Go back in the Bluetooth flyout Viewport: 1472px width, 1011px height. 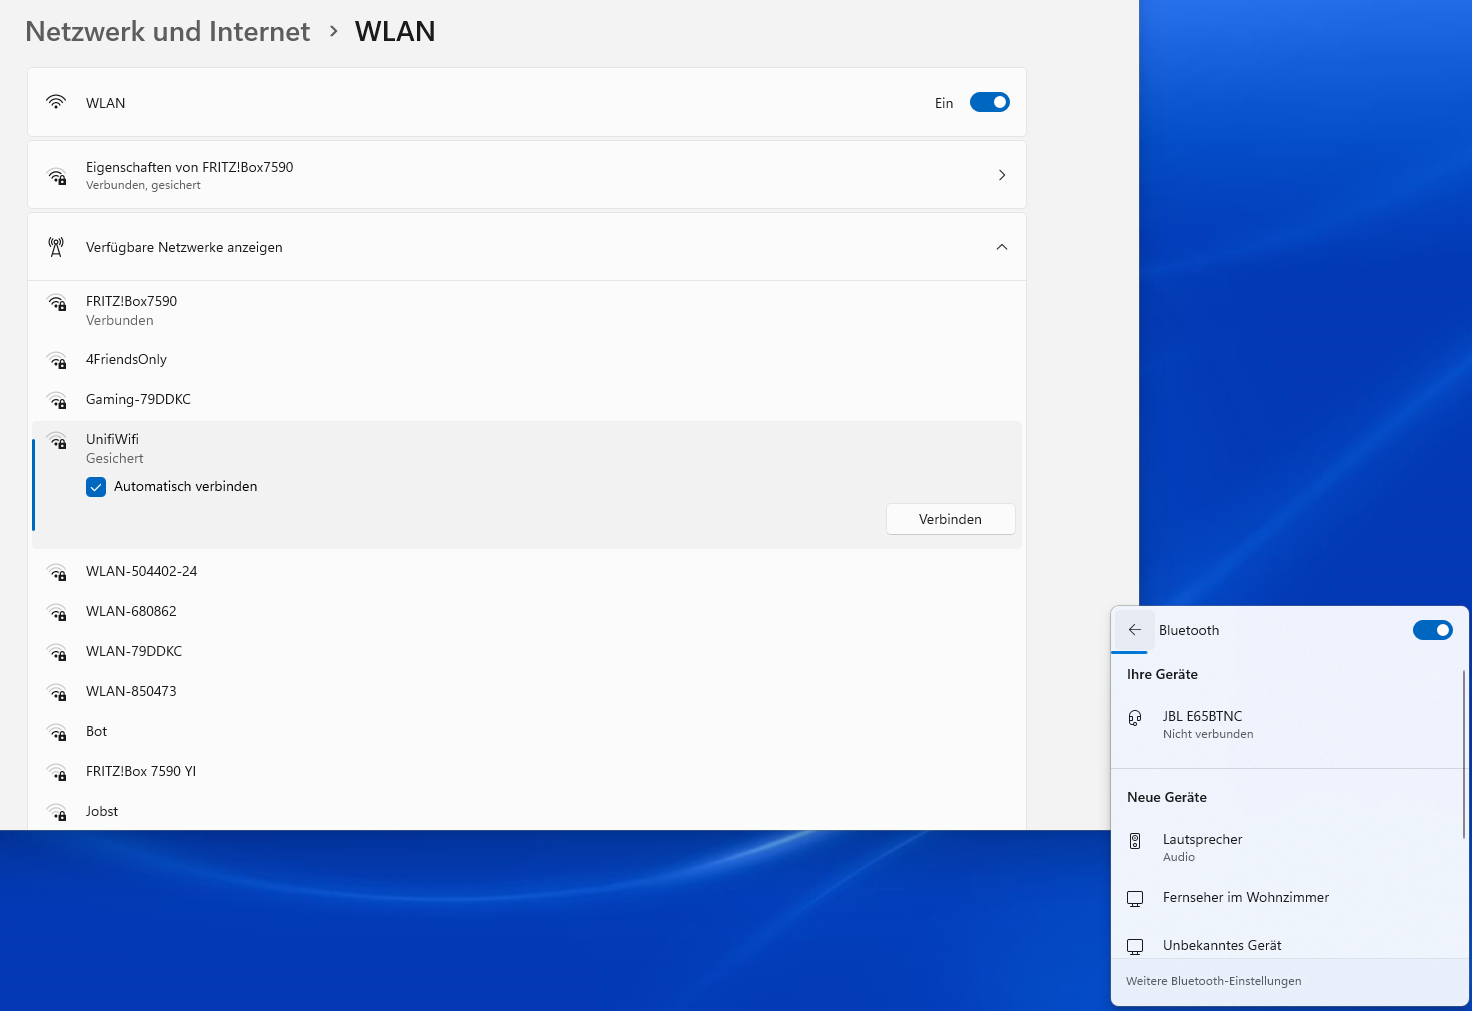tap(1134, 630)
